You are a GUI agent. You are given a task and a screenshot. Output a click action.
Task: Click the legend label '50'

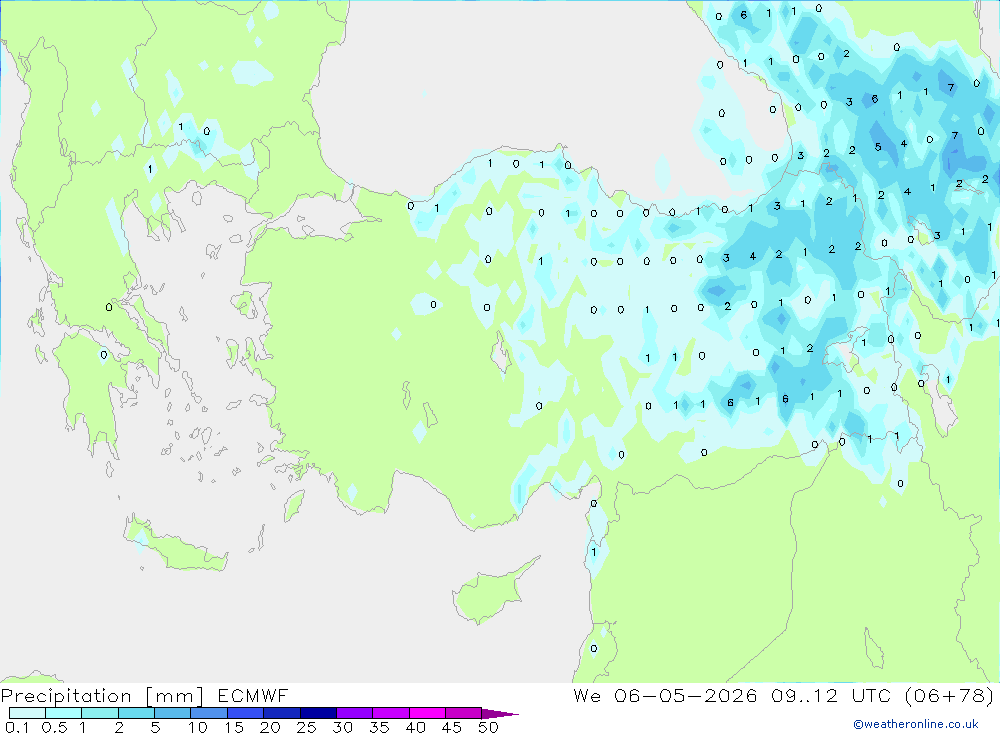pyautogui.click(x=489, y=727)
